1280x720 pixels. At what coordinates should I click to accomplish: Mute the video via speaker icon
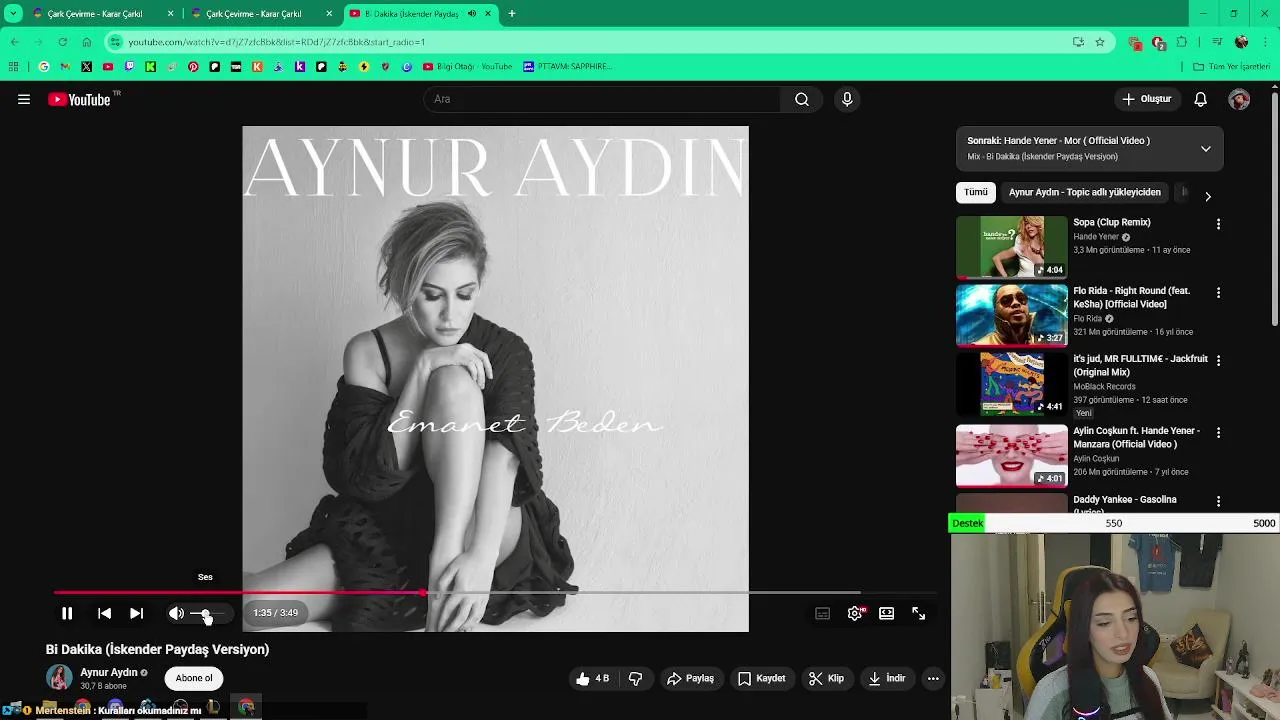[176, 613]
